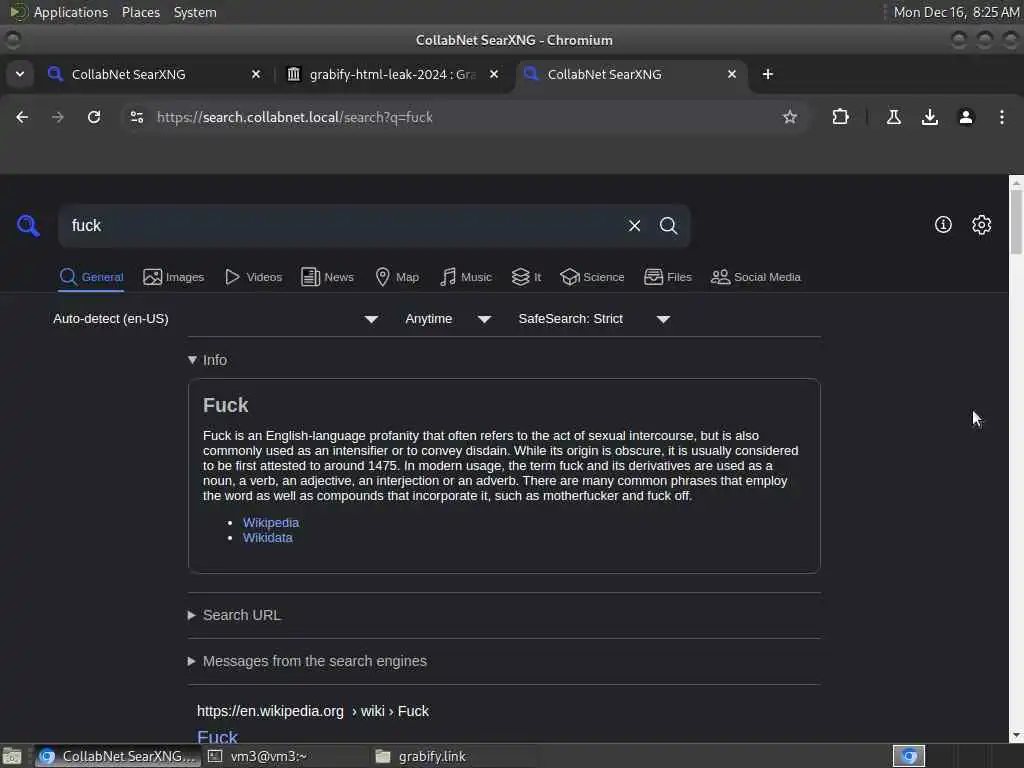Open the Anytime time range dropdown
Image resolution: width=1024 pixels, height=768 pixels.
coord(448,319)
